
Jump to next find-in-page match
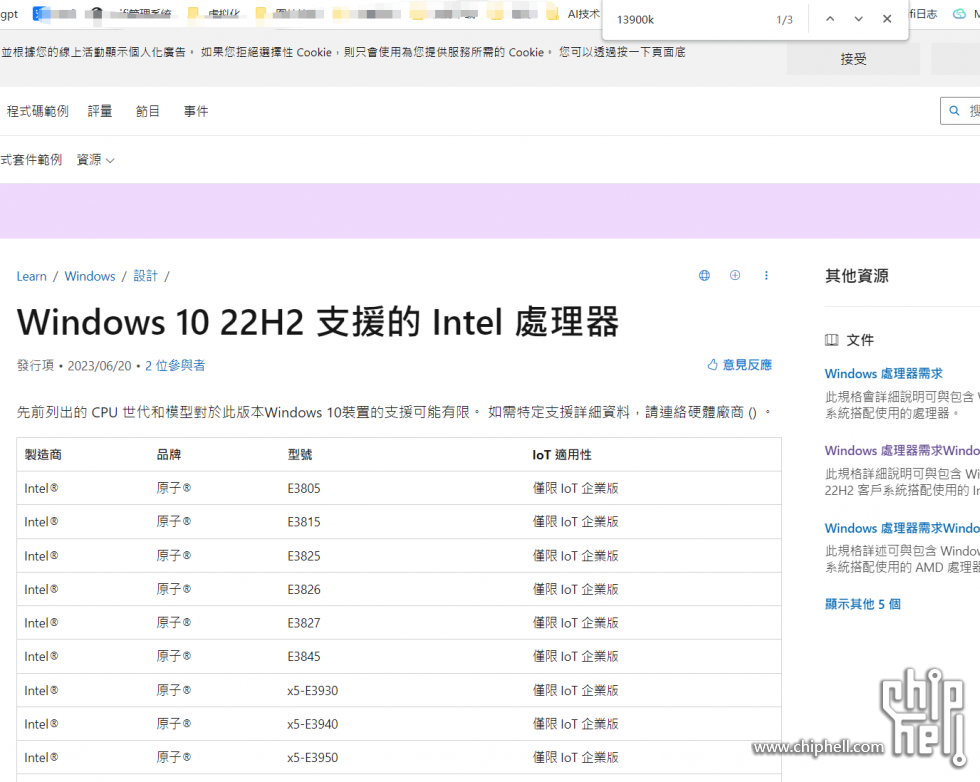tap(859, 19)
